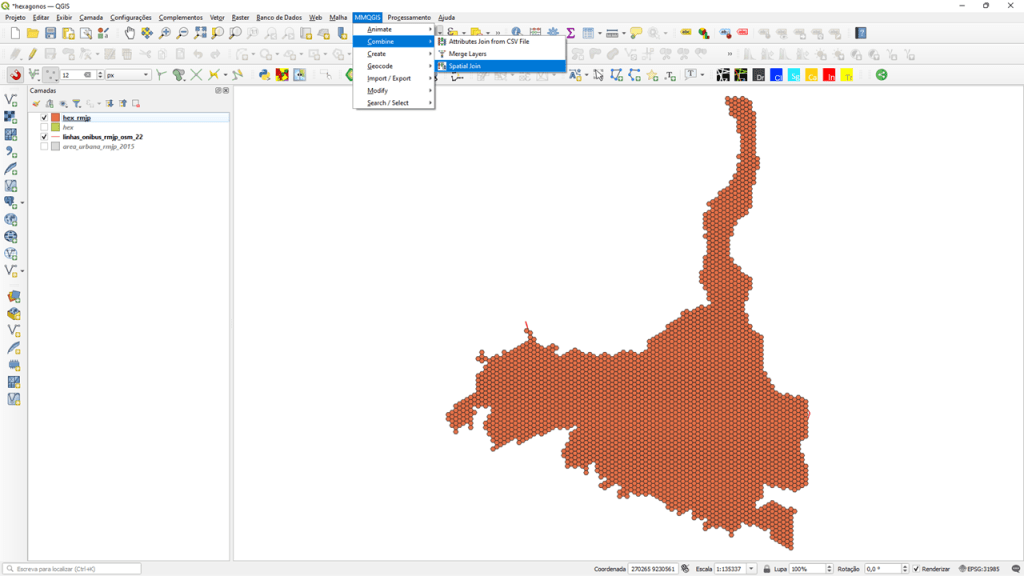Click the green share plugin icon

tap(881, 75)
